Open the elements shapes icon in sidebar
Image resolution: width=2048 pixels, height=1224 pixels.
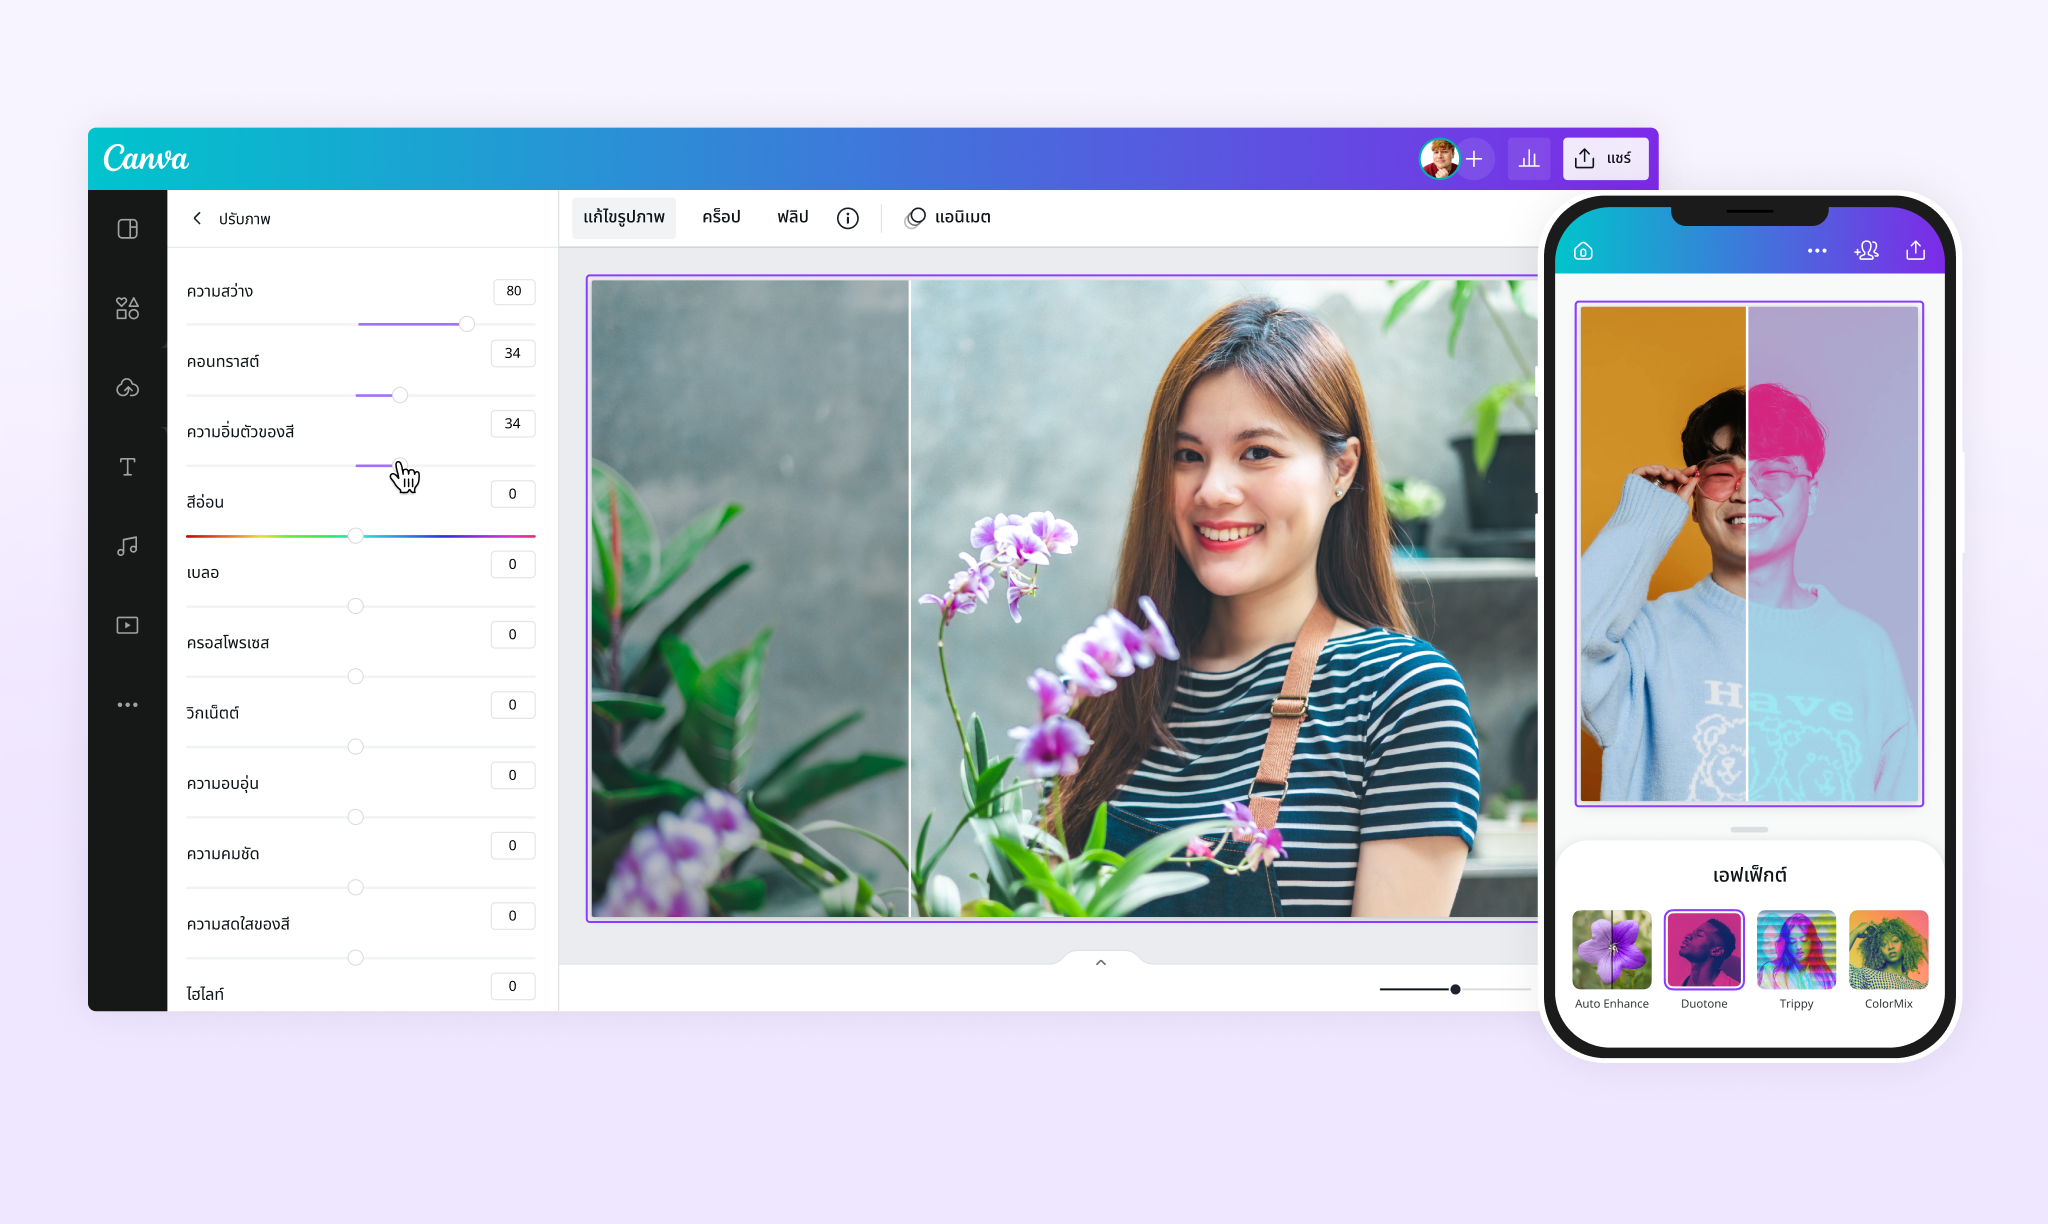coord(127,308)
